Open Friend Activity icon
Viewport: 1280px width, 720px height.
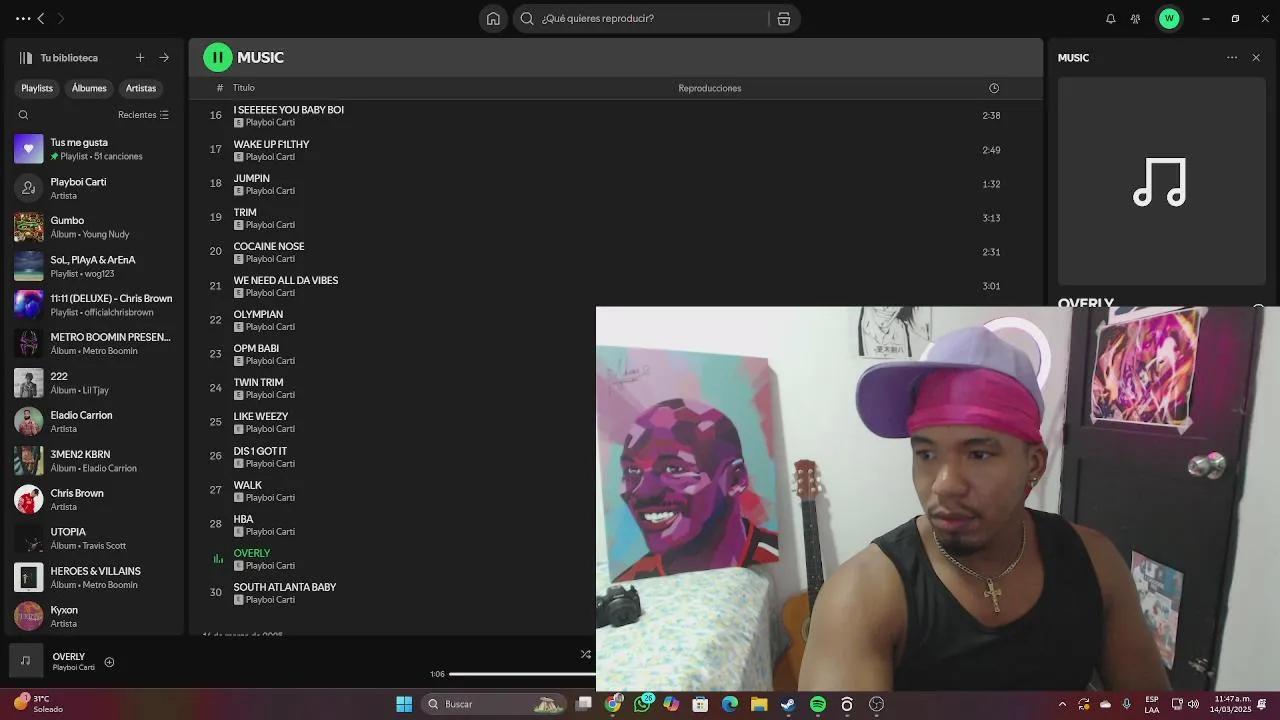1135,19
